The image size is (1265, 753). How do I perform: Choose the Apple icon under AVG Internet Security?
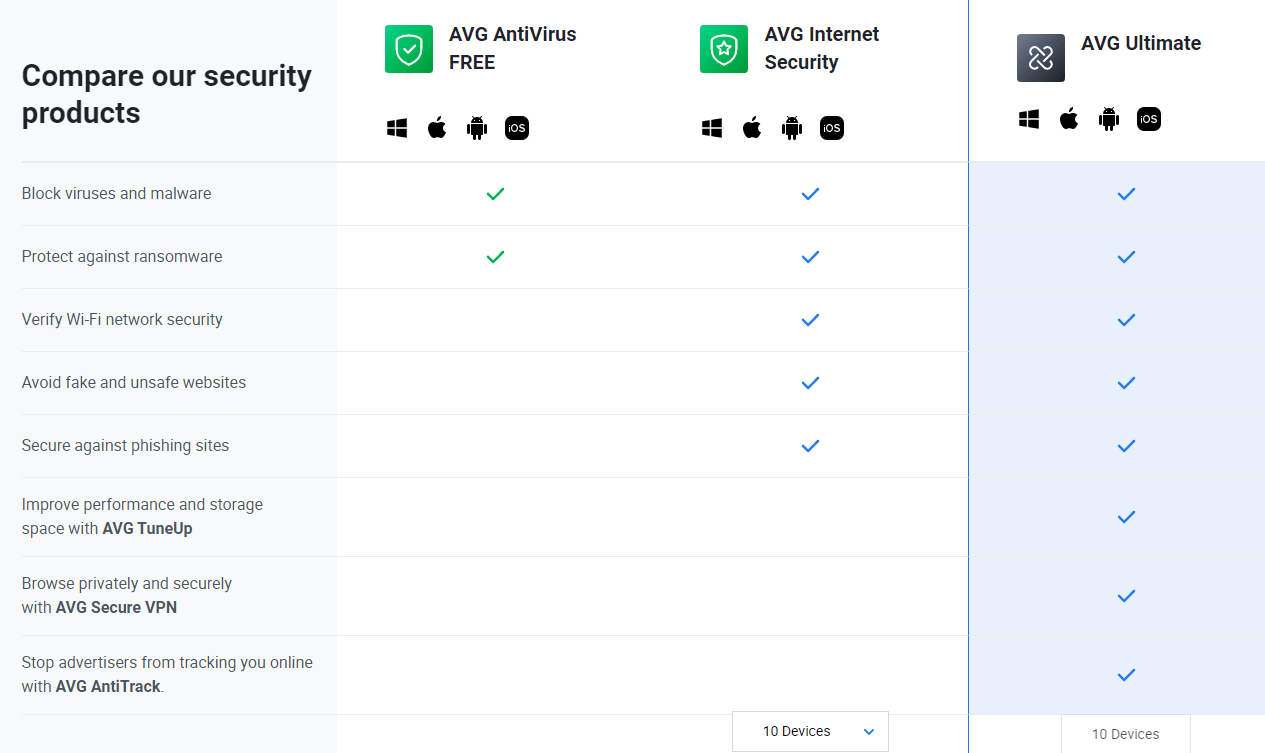(752, 128)
